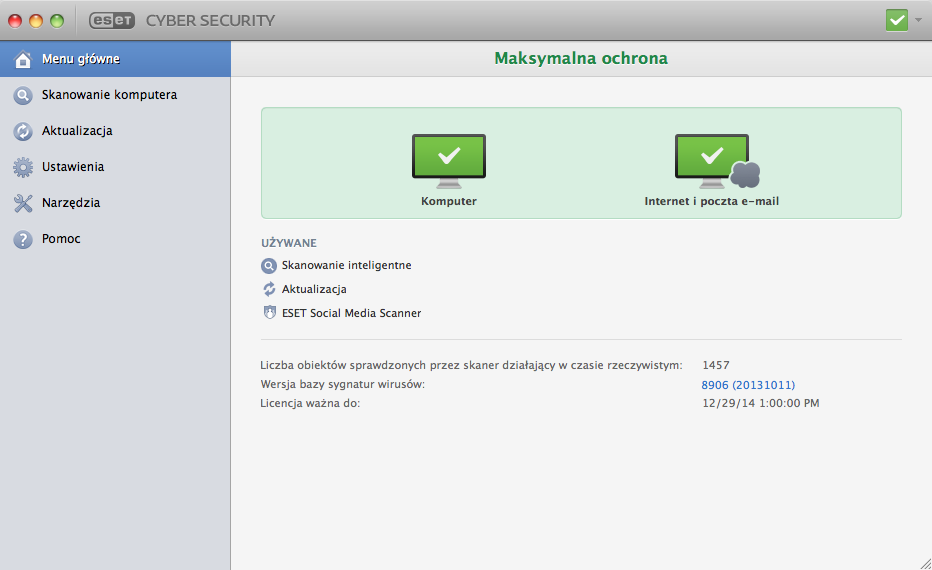Click the Maksymalna ochrona heading
932x570 pixels.
(581, 58)
